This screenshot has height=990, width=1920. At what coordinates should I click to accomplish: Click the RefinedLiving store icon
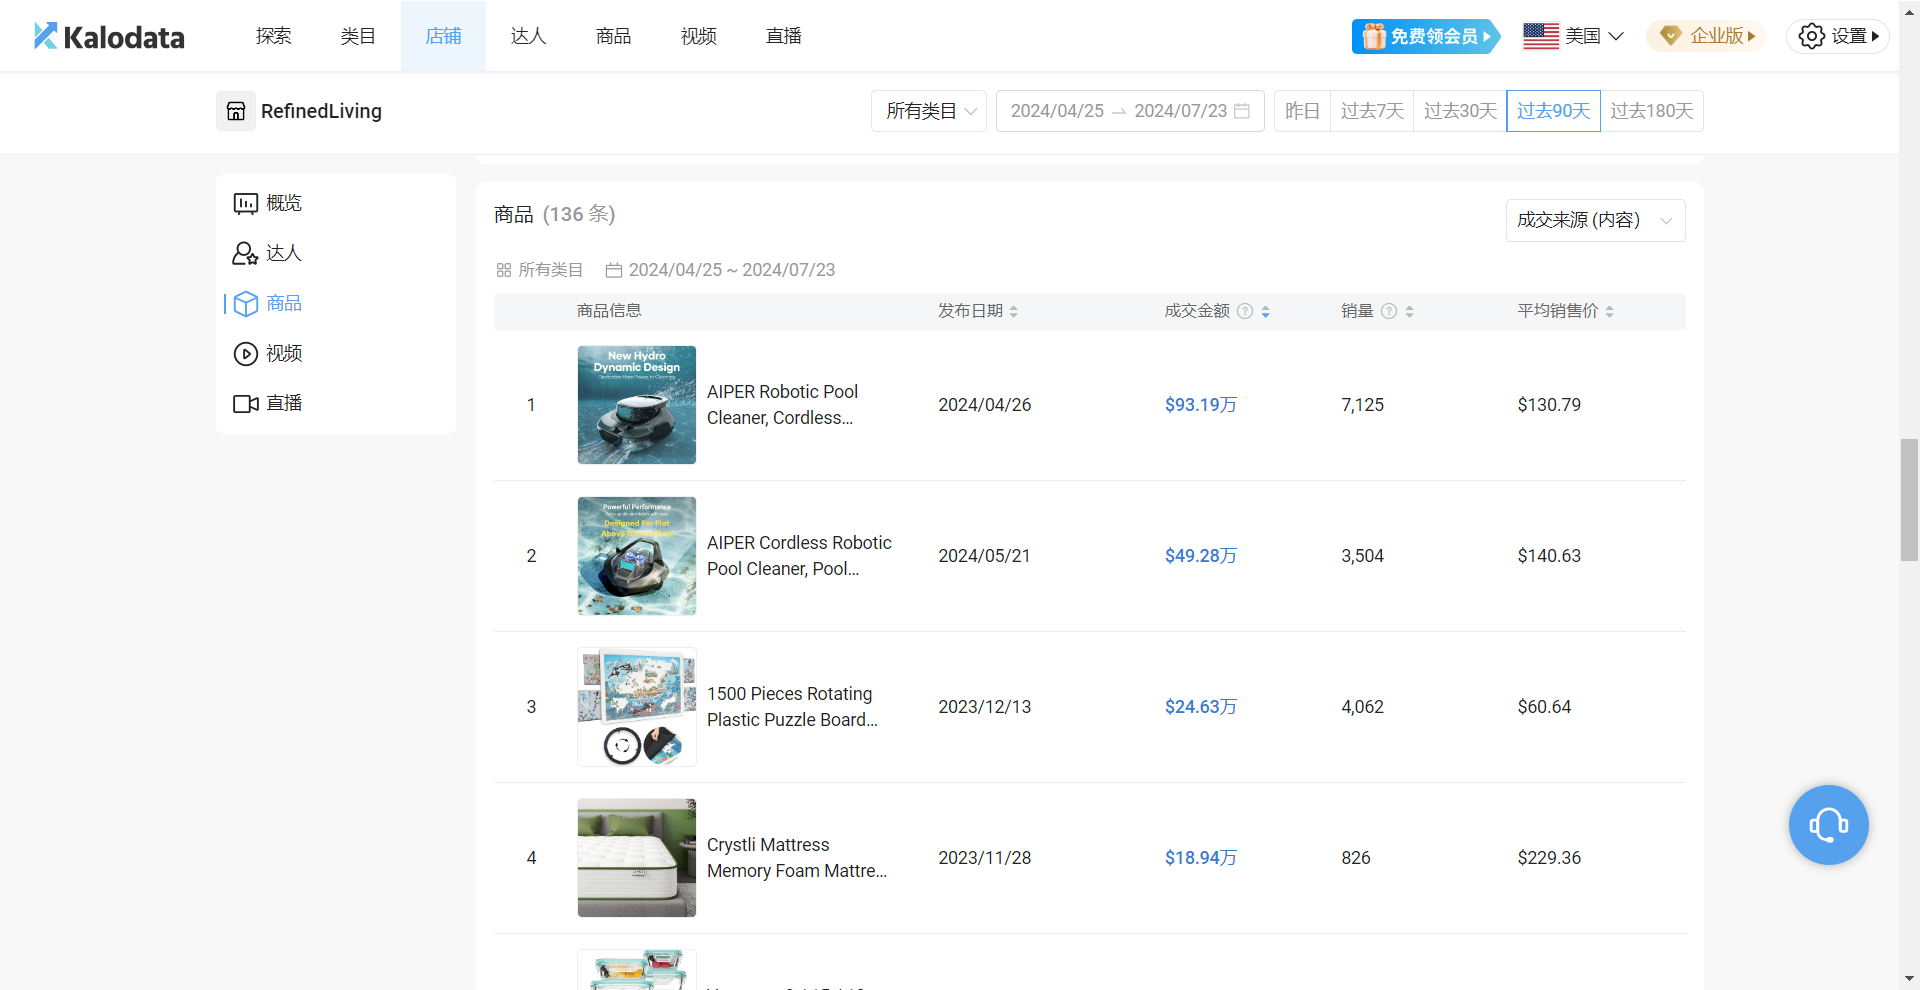236,111
